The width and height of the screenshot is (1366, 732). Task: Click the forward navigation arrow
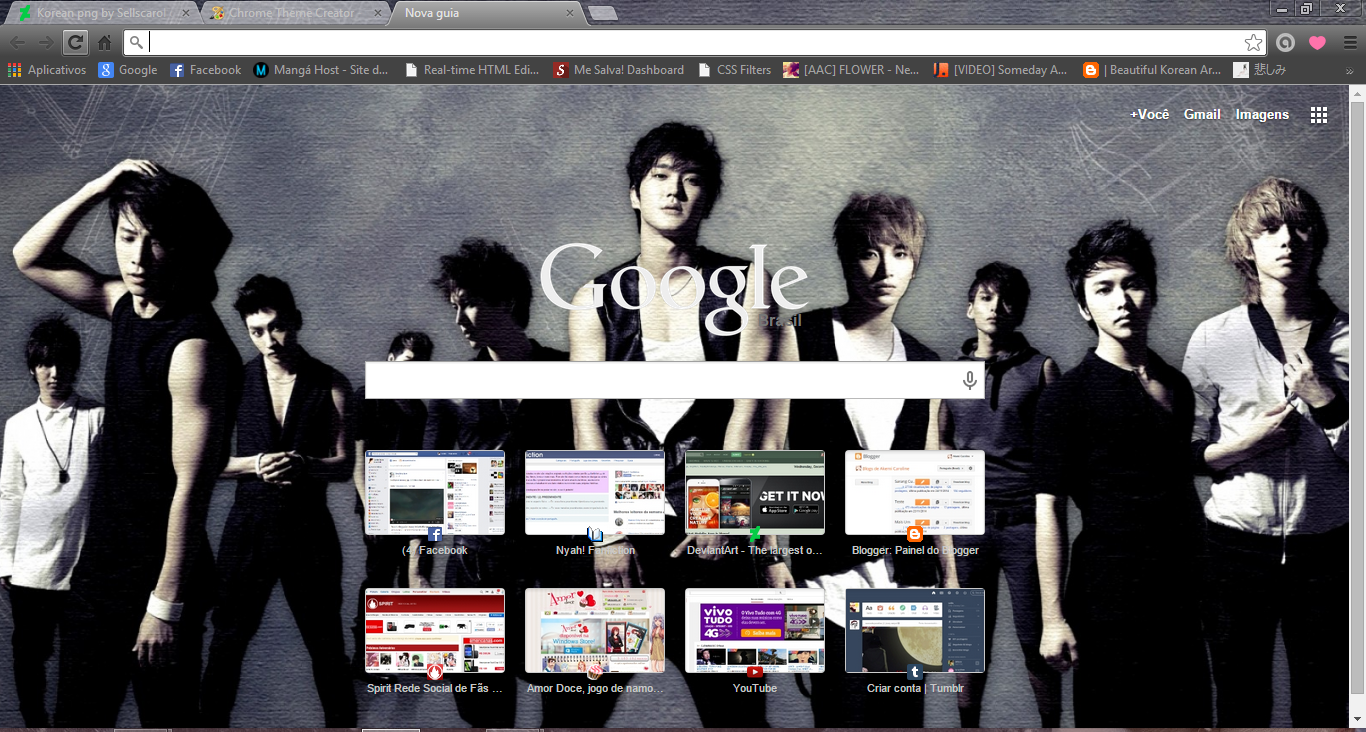tap(46, 42)
